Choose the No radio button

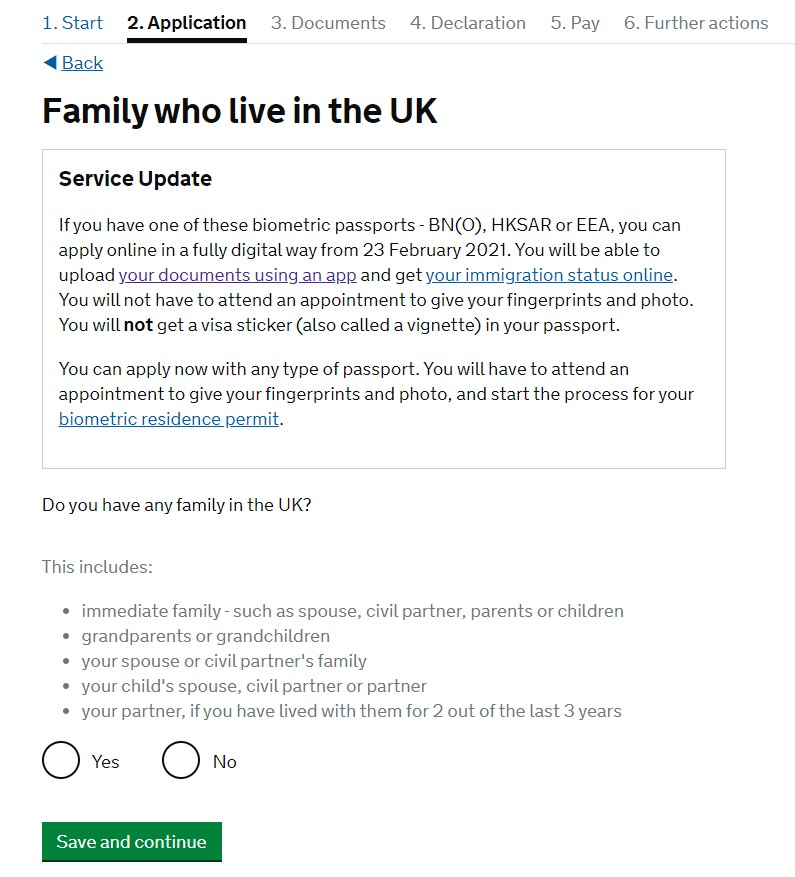coord(181,761)
